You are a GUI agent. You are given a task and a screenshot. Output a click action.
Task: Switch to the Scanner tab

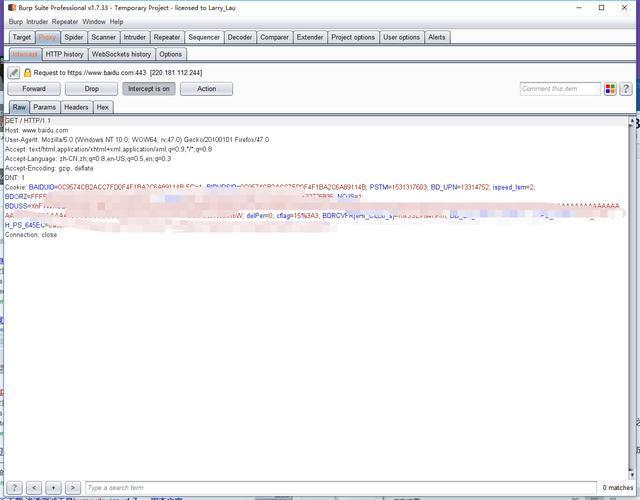[x=103, y=37]
